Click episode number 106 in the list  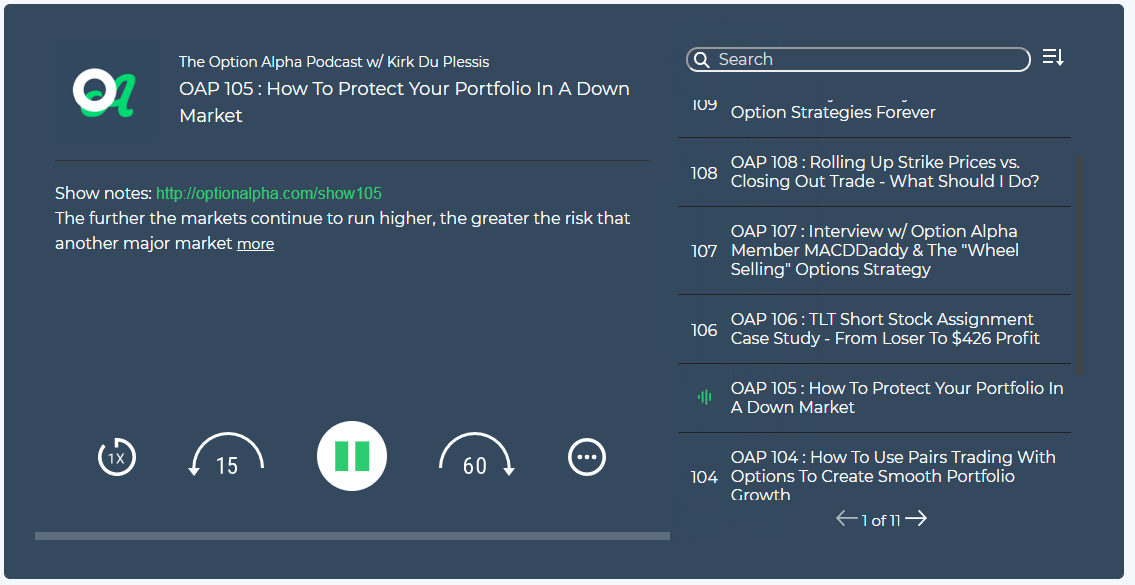click(x=704, y=330)
